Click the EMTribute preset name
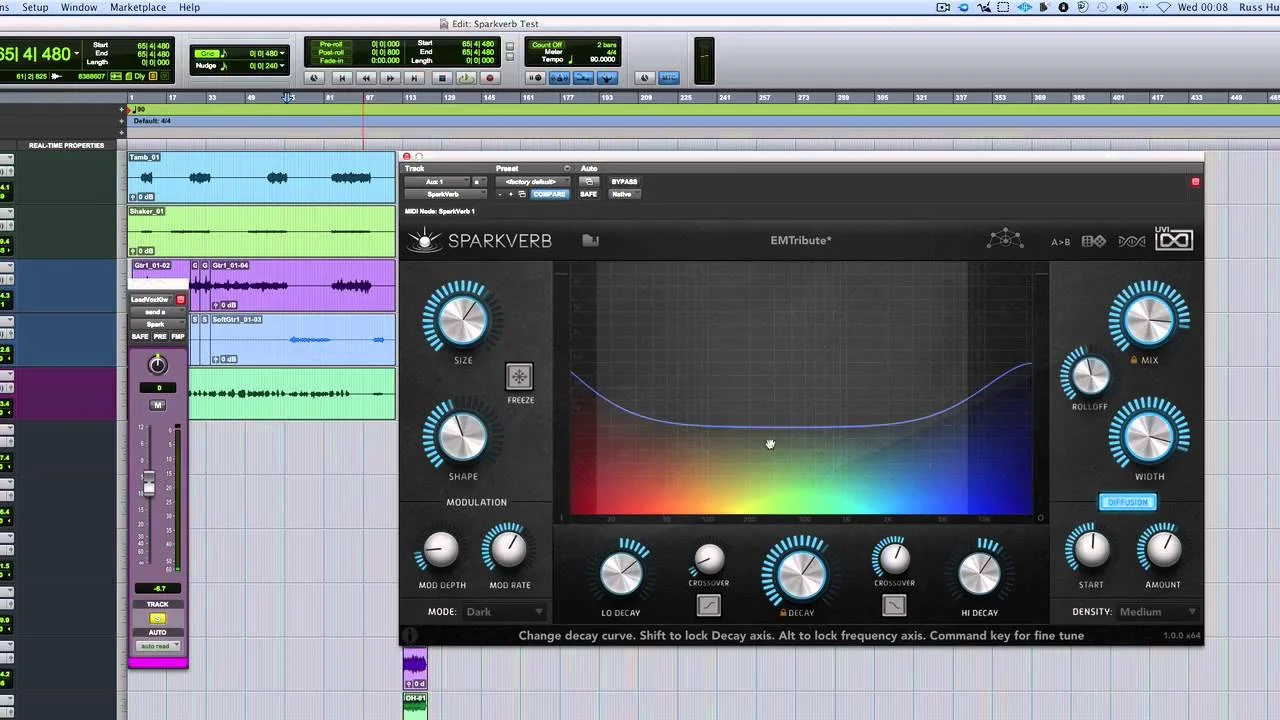The height and width of the screenshot is (720, 1280). (x=801, y=240)
